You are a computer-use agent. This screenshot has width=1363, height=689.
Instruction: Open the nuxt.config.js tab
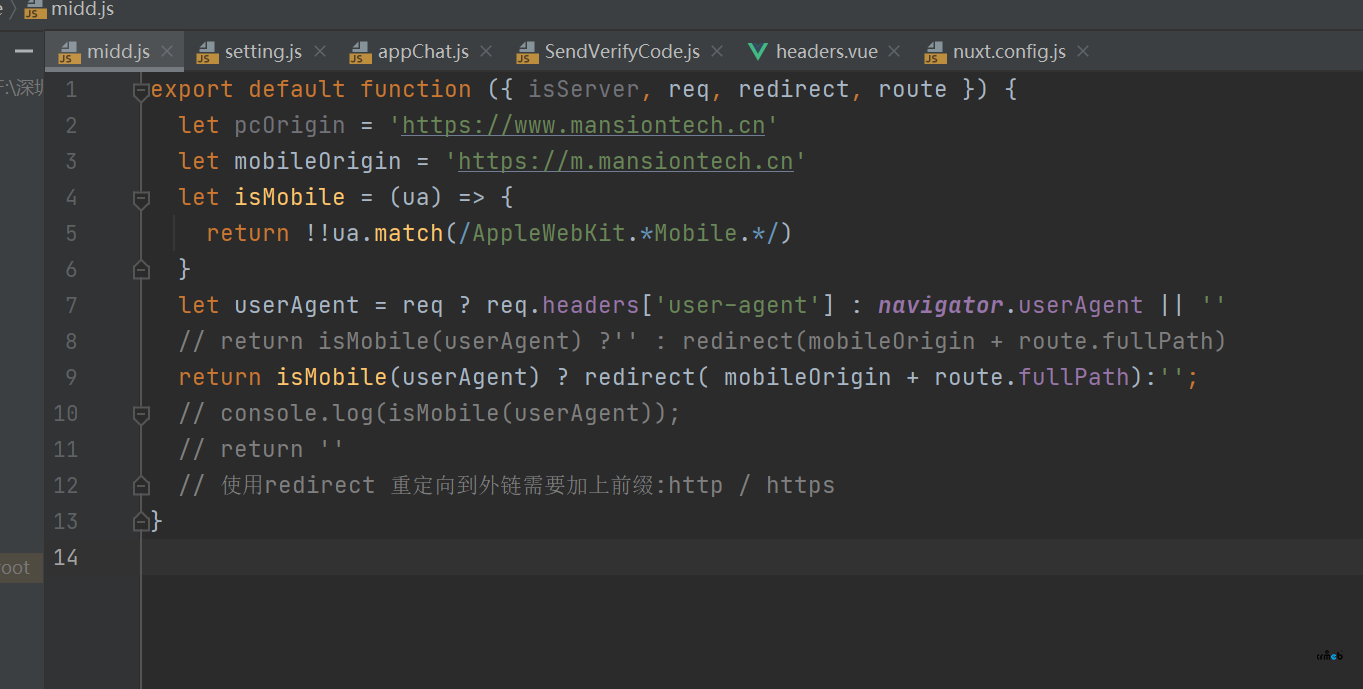pyautogui.click(x=1008, y=51)
